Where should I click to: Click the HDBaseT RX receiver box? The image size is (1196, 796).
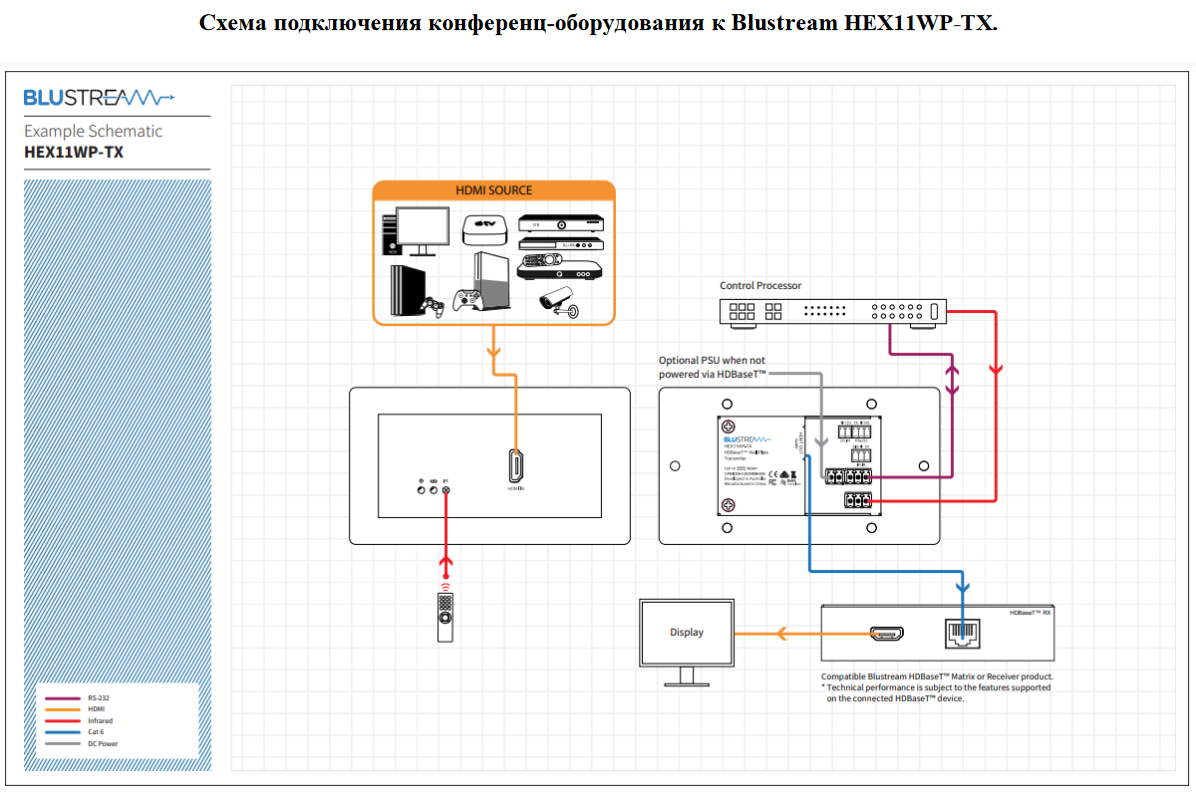click(x=937, y=633)
